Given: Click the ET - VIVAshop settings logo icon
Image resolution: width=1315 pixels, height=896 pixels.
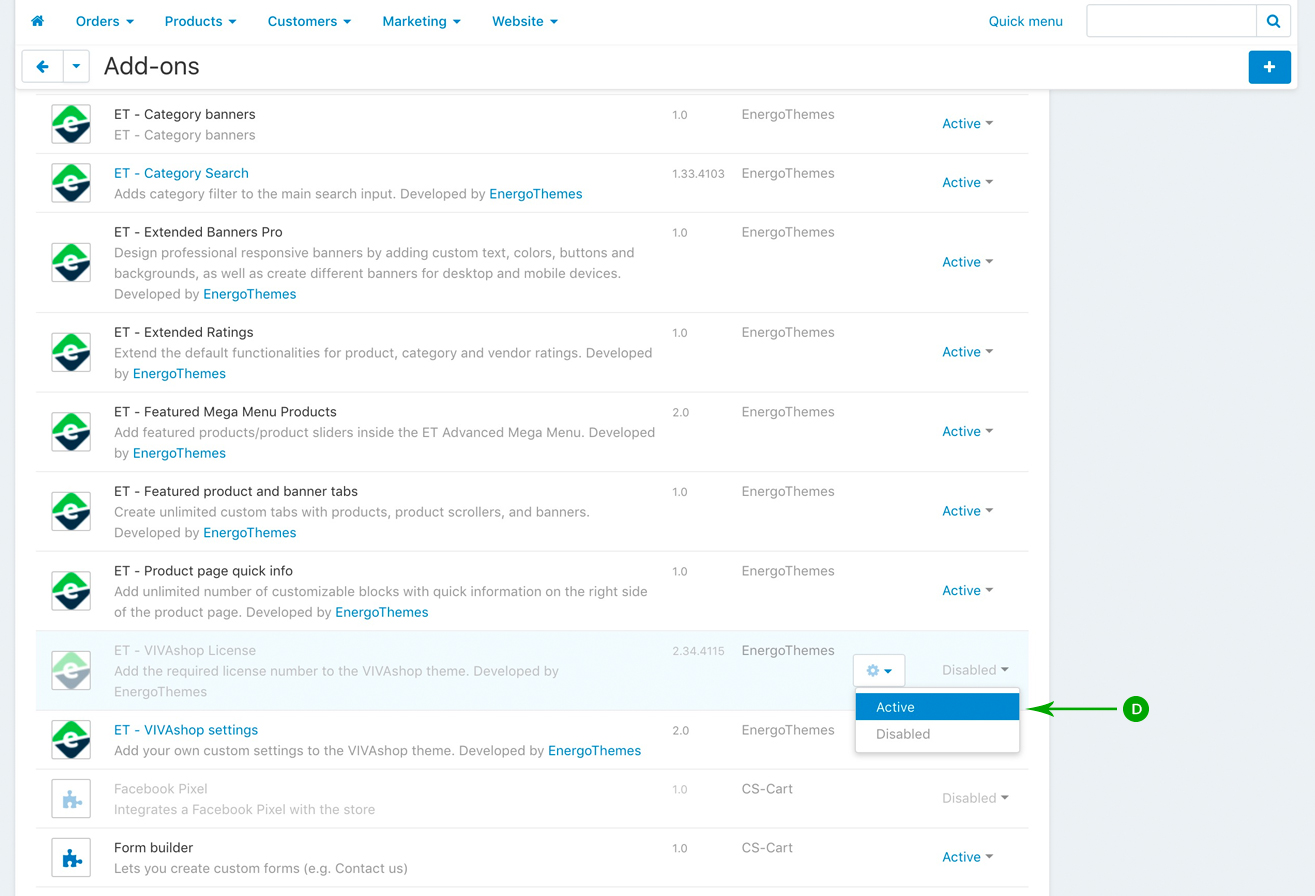Looking at the screenshot, I should [71, 739].
